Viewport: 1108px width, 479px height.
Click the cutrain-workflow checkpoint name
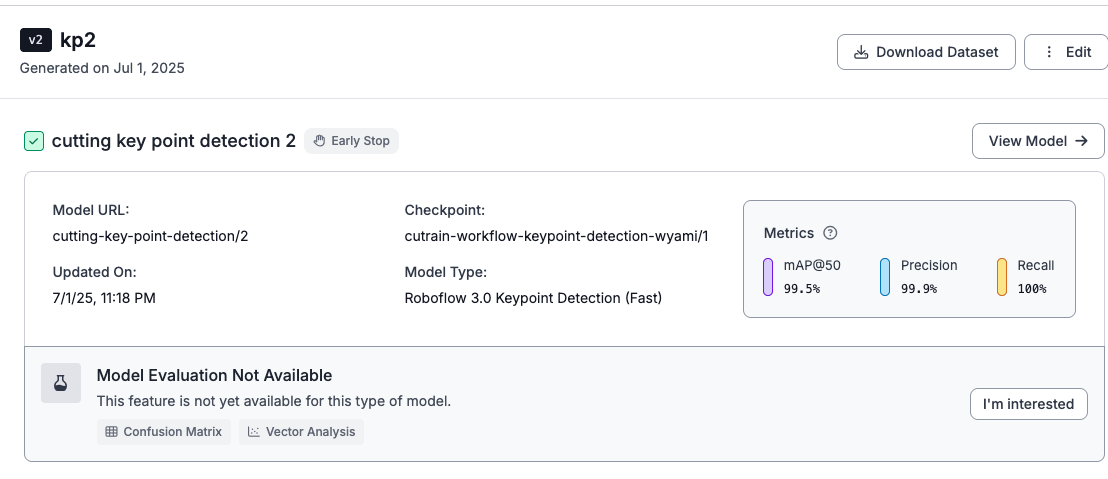[x=557, y=236]
